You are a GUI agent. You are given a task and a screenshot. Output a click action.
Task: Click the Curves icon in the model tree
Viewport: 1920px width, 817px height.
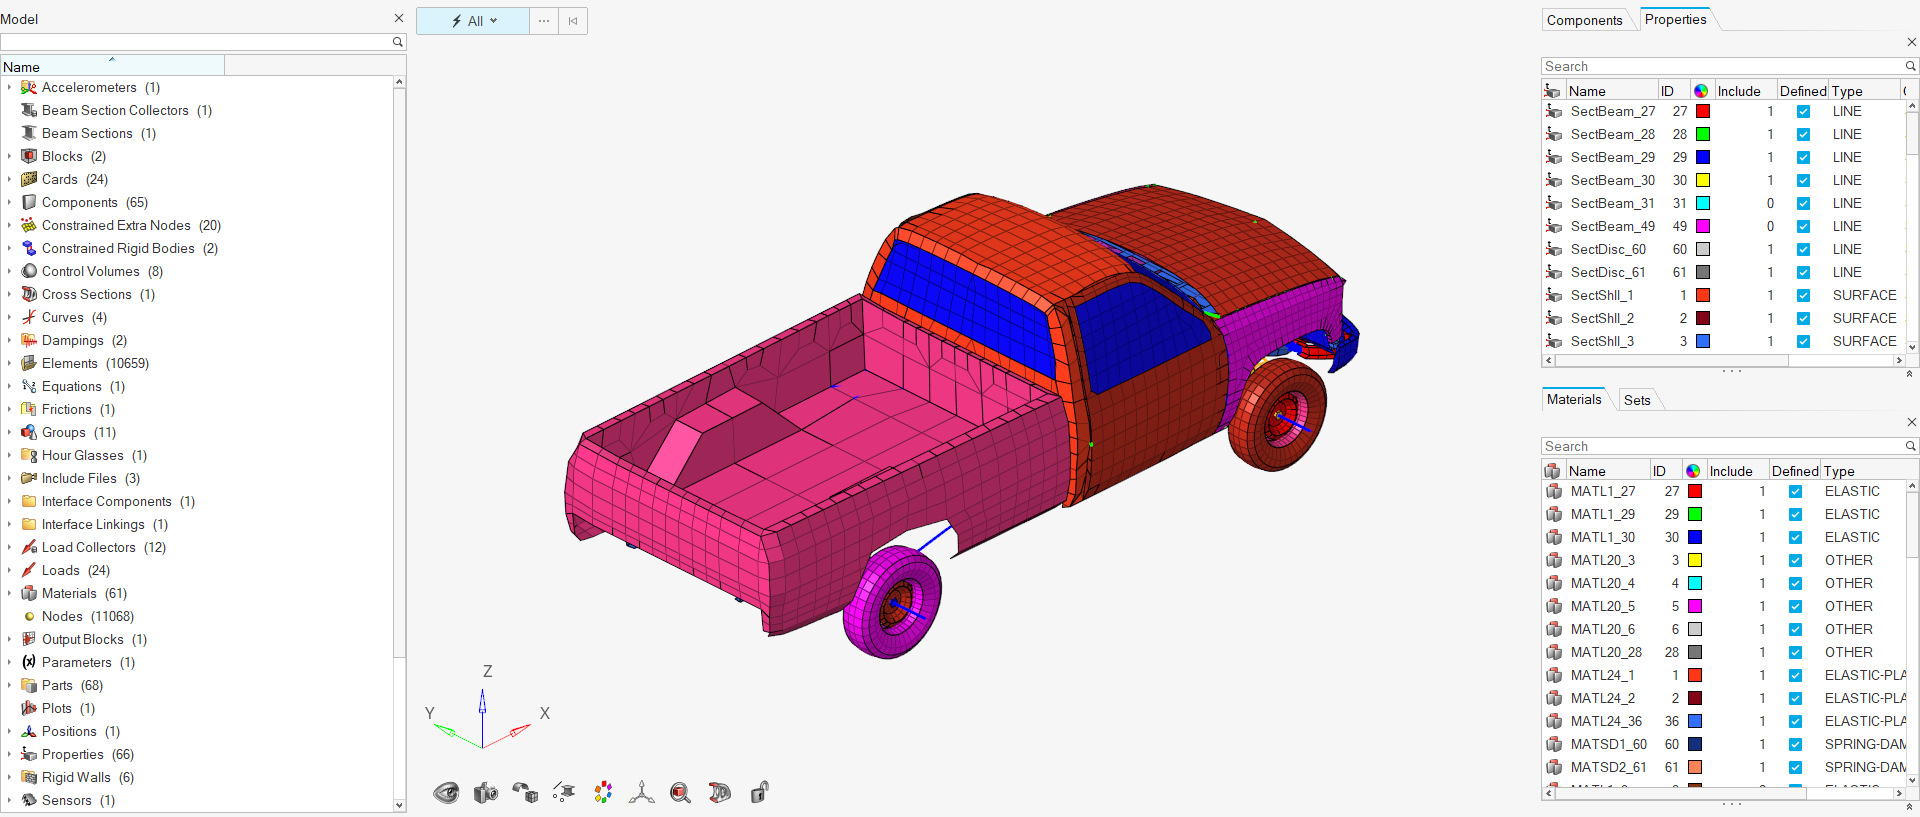(x=29, y=318)
